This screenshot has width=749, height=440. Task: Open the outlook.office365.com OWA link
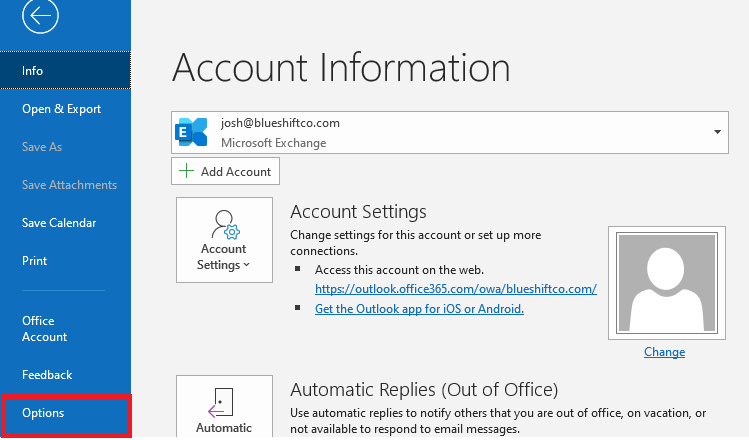(x=456, y=289)
